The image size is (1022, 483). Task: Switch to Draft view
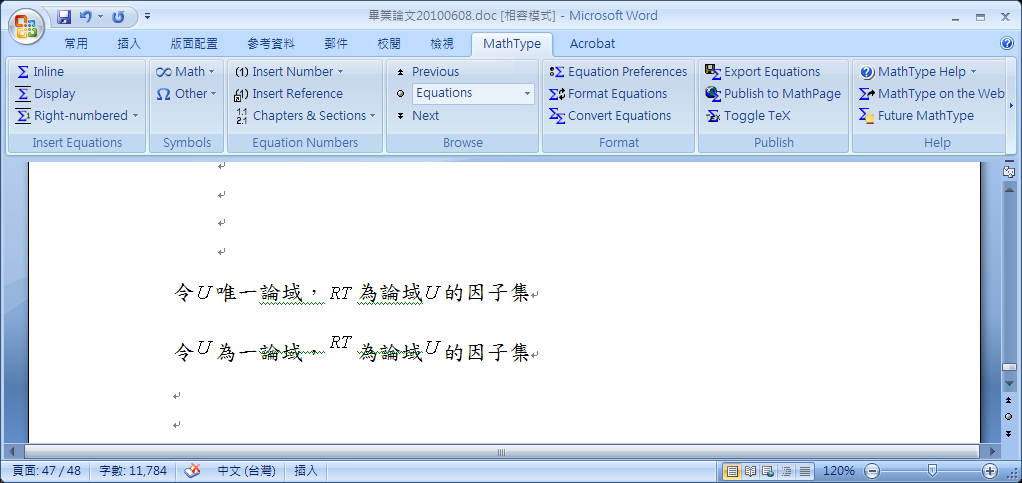(805, 471)
